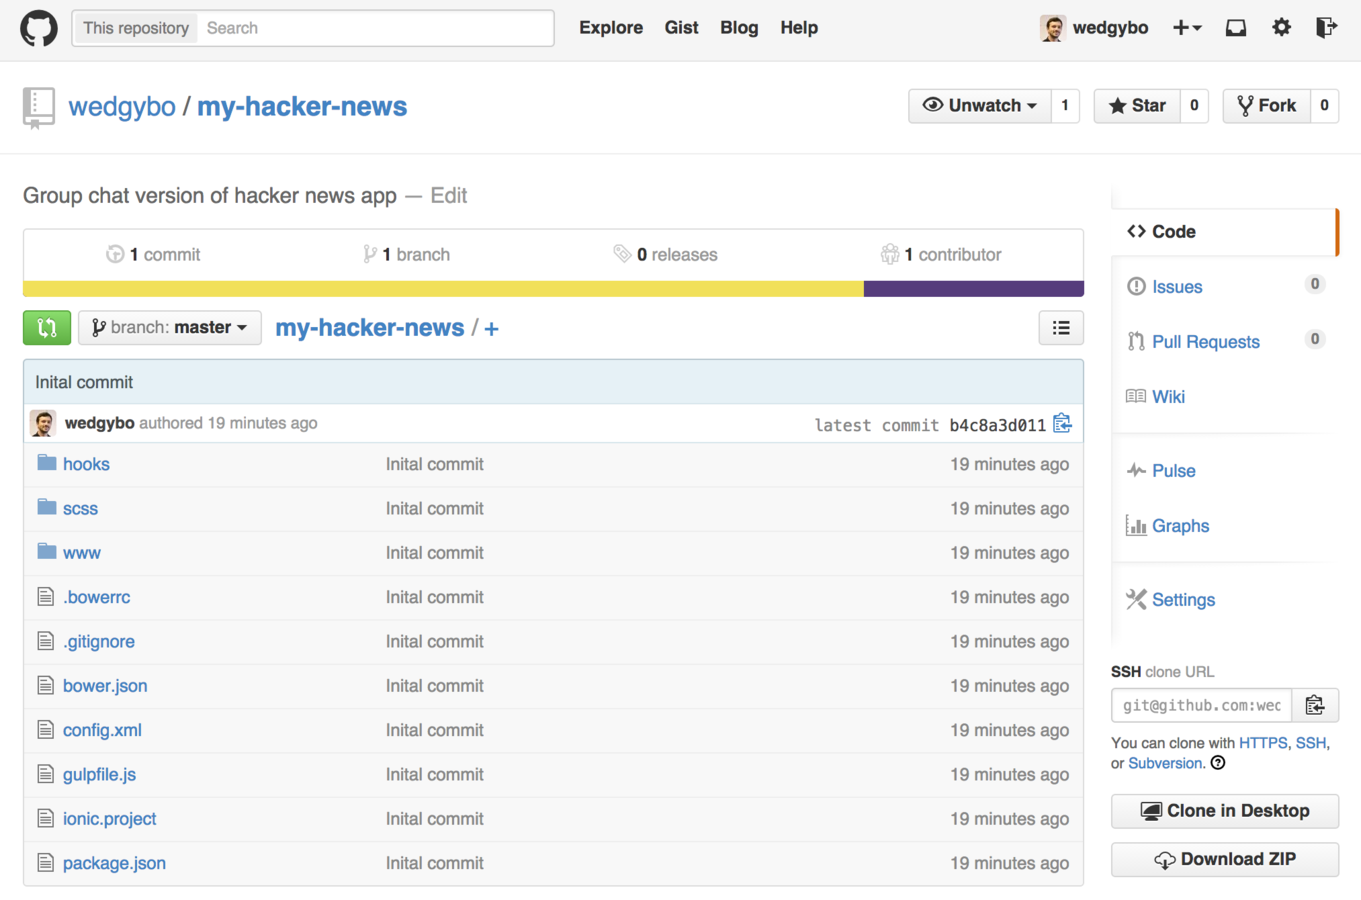1361x900 pixels.
Task: Open repository Settings tab
Action: [1184, 600]
